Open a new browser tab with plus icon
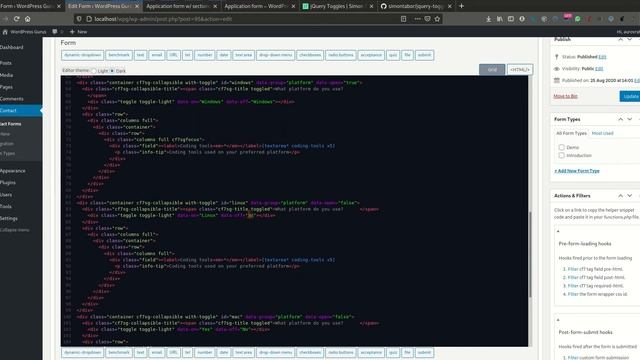 tap(461, 6)
